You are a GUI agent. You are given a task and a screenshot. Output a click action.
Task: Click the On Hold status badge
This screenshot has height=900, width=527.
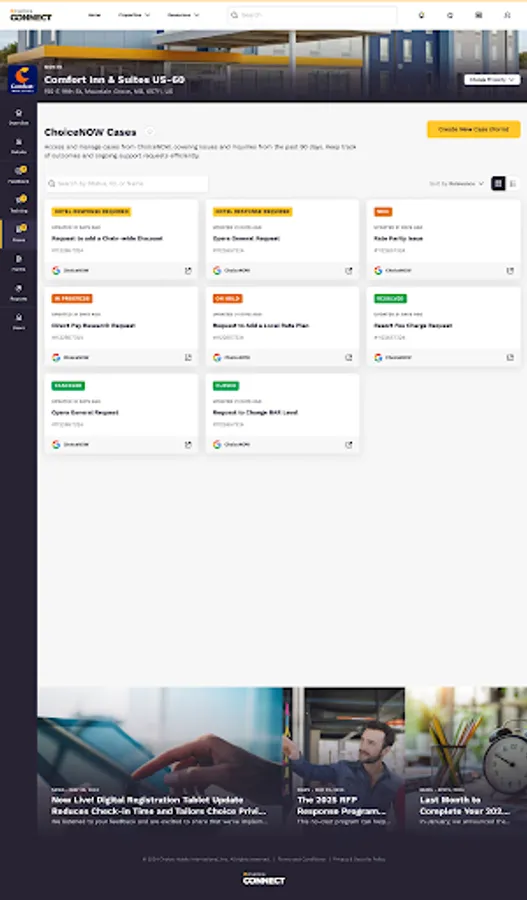(x=227, y=298)
